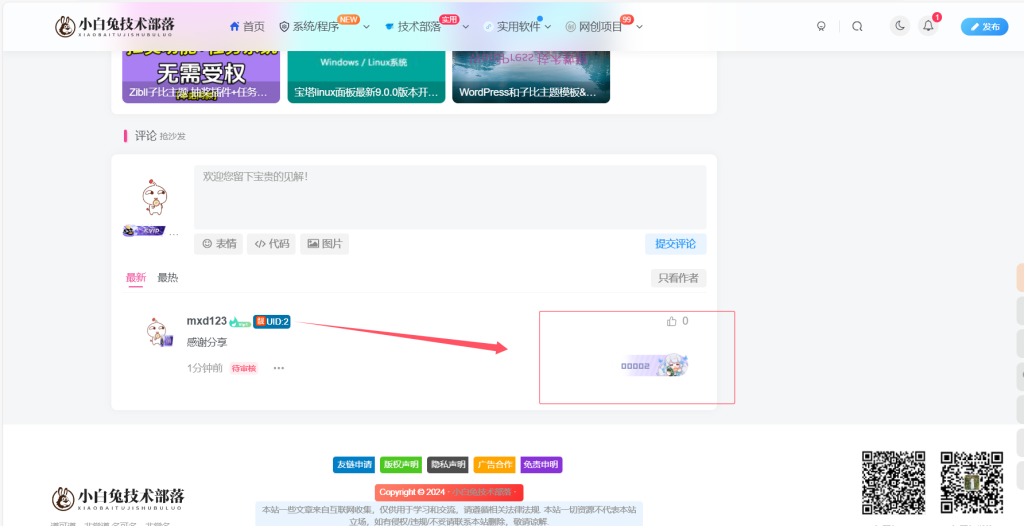Open the 网创项目 menu

pos(594,27)
